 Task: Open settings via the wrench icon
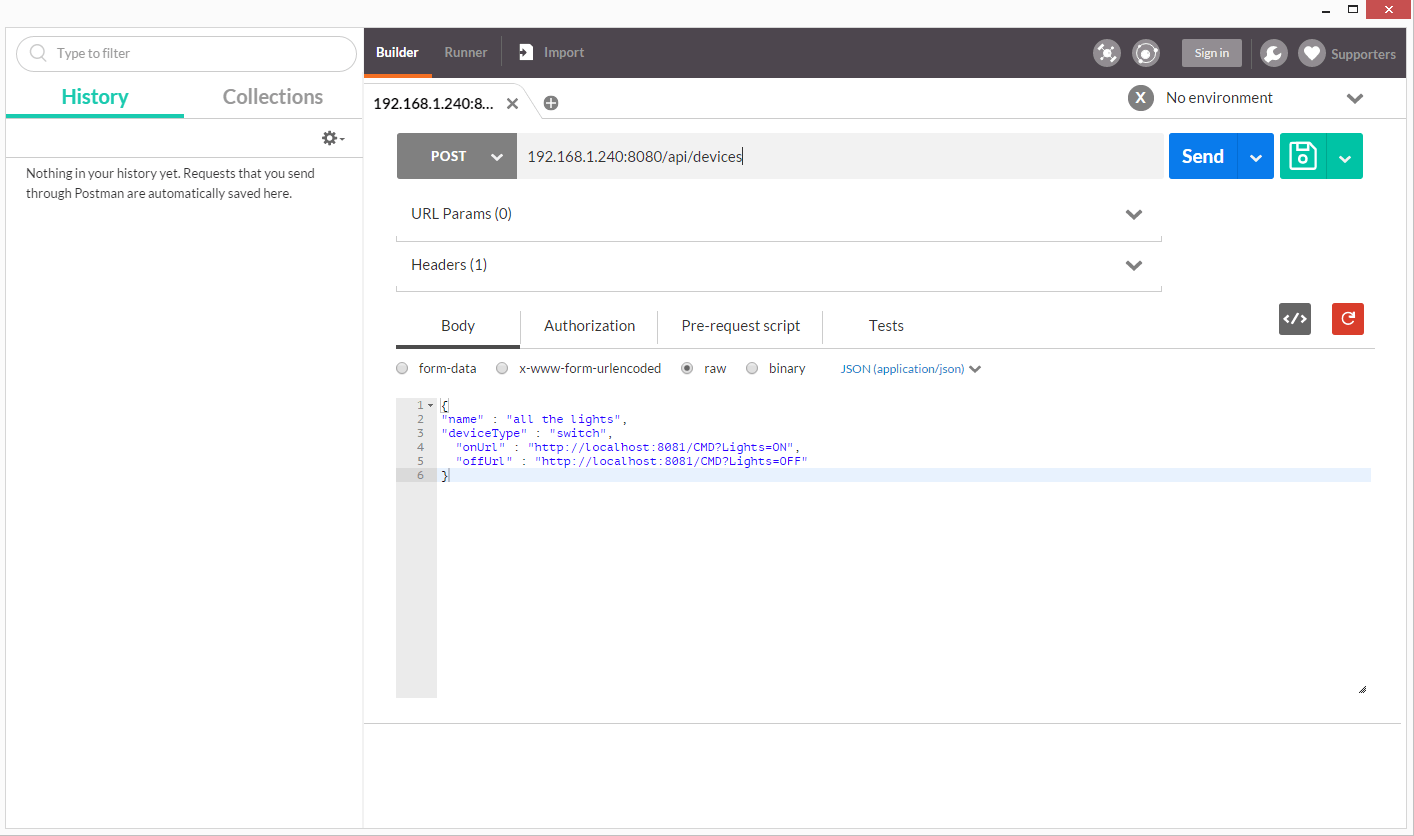point(1273,53)
